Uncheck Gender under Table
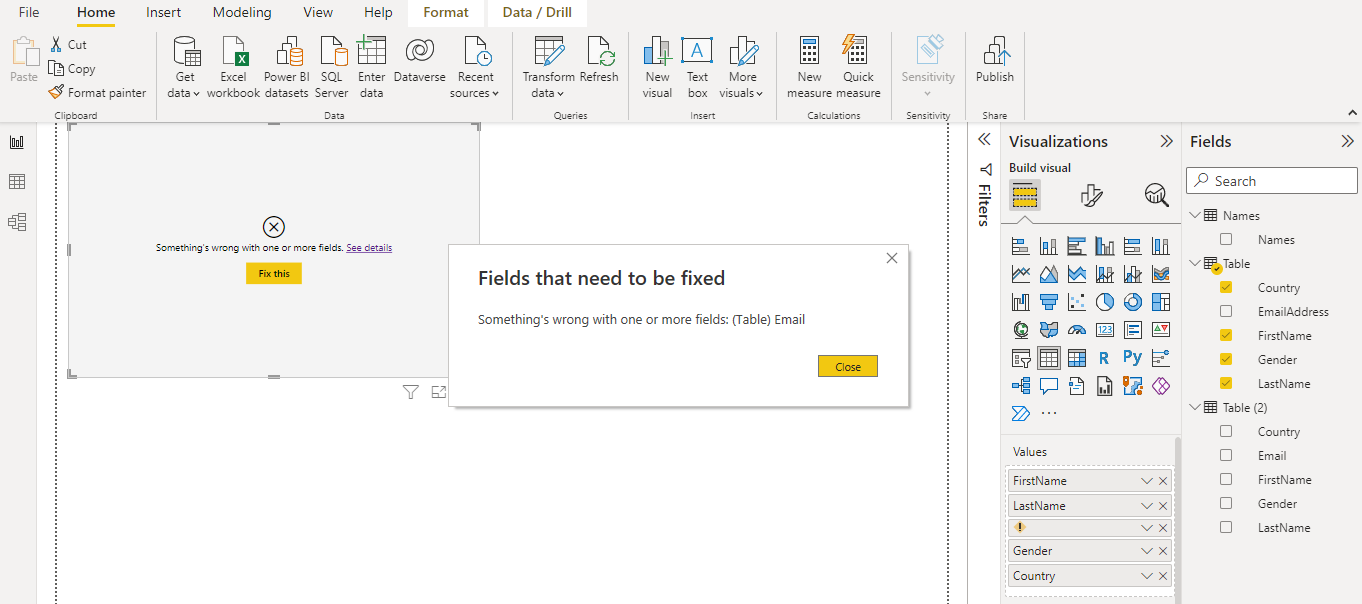1362x604 pixels. click(x=1226, y=359)
